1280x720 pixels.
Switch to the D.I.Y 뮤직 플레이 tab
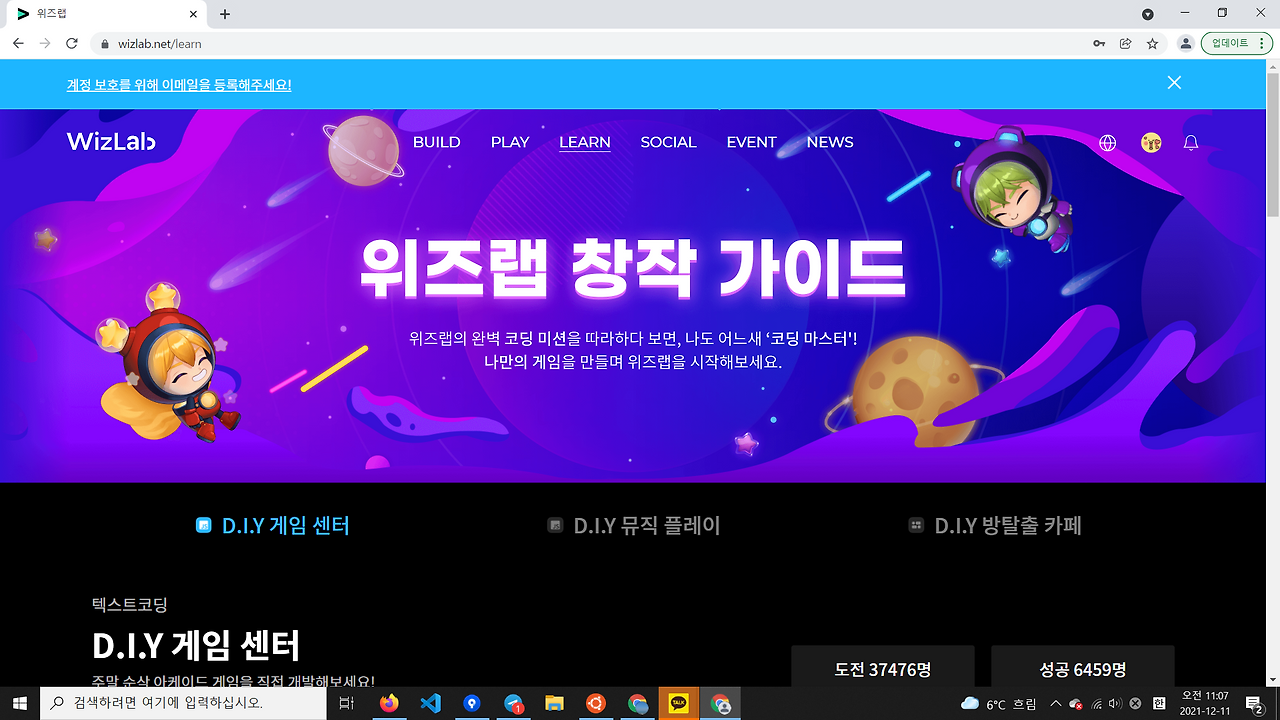[x=634, y=525]
